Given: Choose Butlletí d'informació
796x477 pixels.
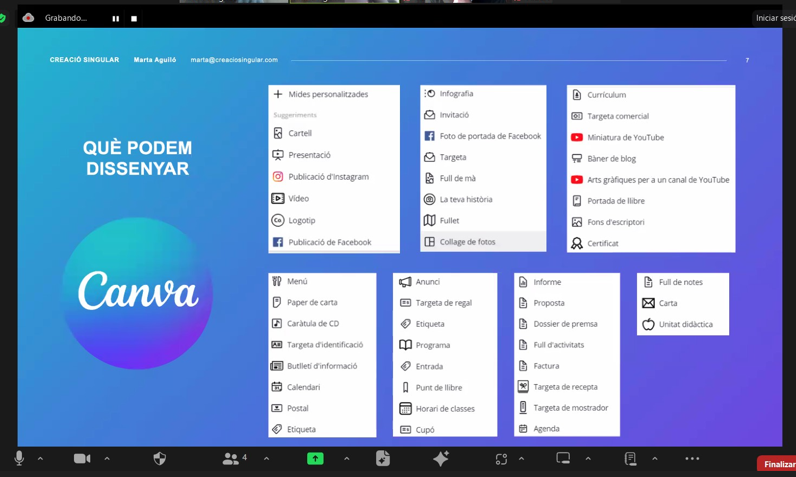Looking at the screenshot, I should pos(315,366).
